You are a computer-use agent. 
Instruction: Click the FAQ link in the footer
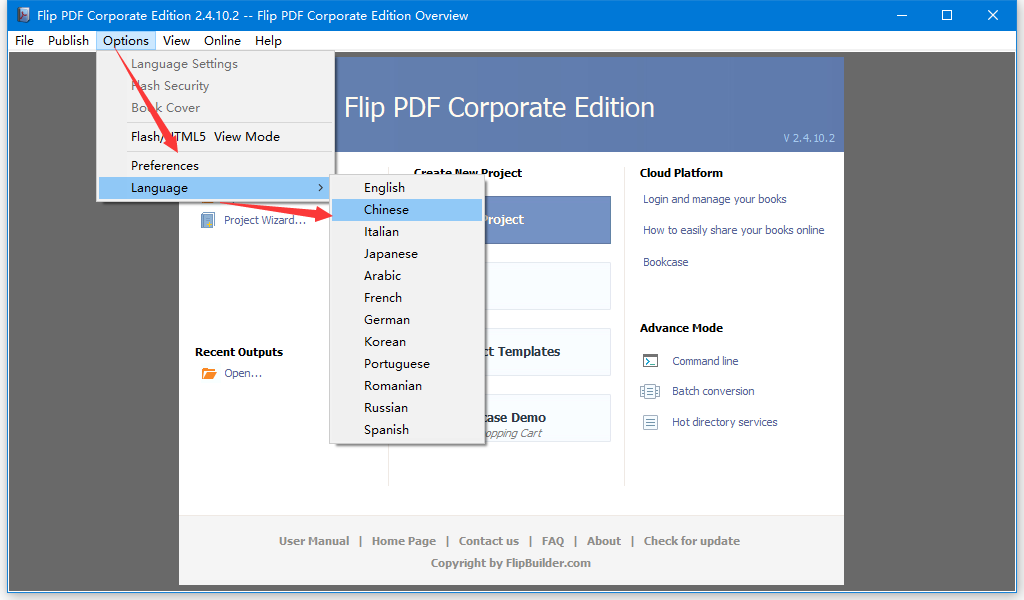pyautogui.click(x=553, y=541)
